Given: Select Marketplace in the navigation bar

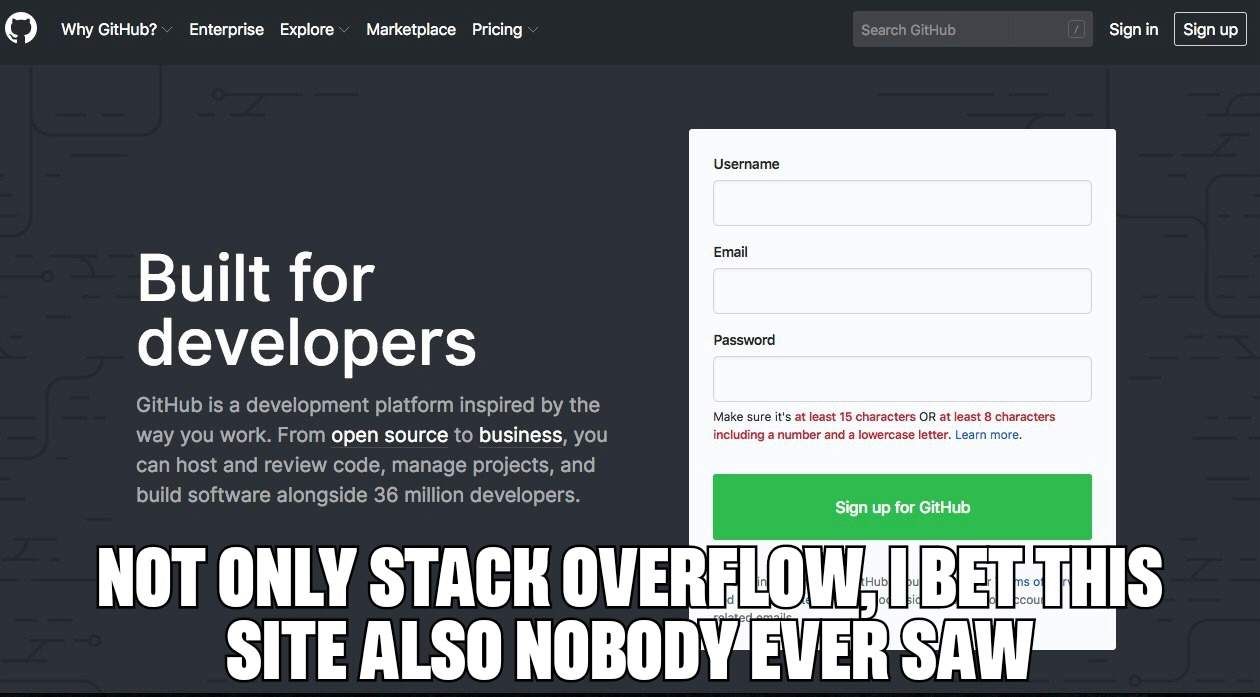Looking at the screenshot, I should coord(411,29).
